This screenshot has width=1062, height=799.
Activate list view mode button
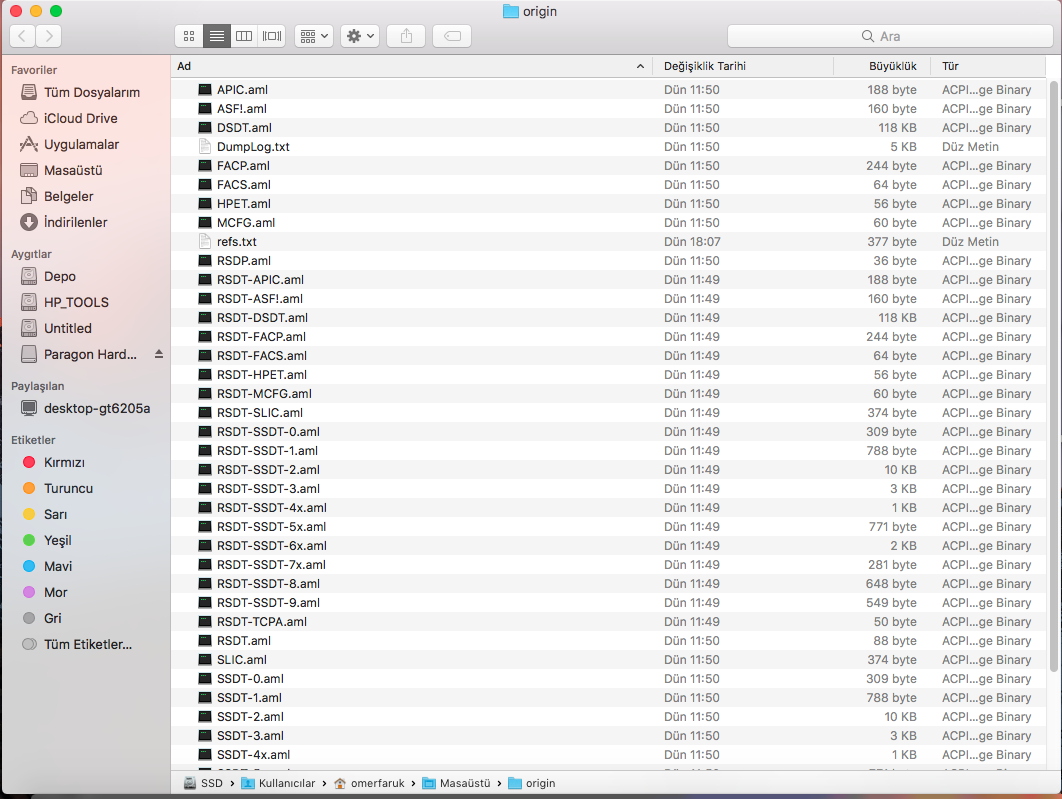tap(216, 36)
